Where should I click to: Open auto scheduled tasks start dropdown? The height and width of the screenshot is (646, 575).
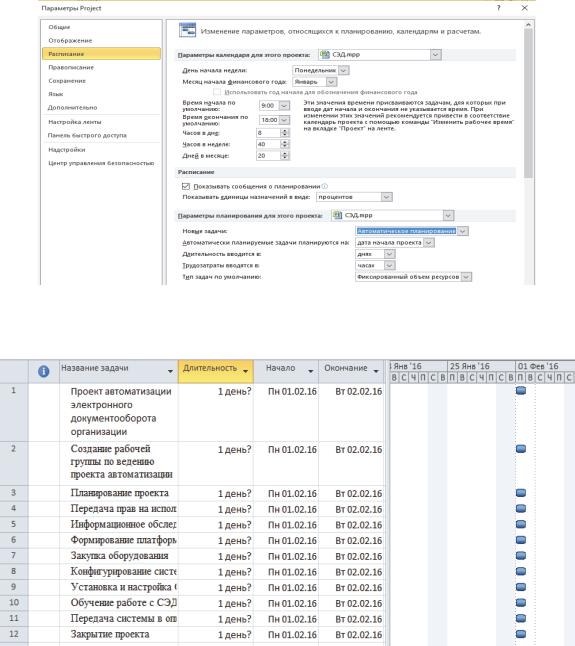tap(429, 243)
